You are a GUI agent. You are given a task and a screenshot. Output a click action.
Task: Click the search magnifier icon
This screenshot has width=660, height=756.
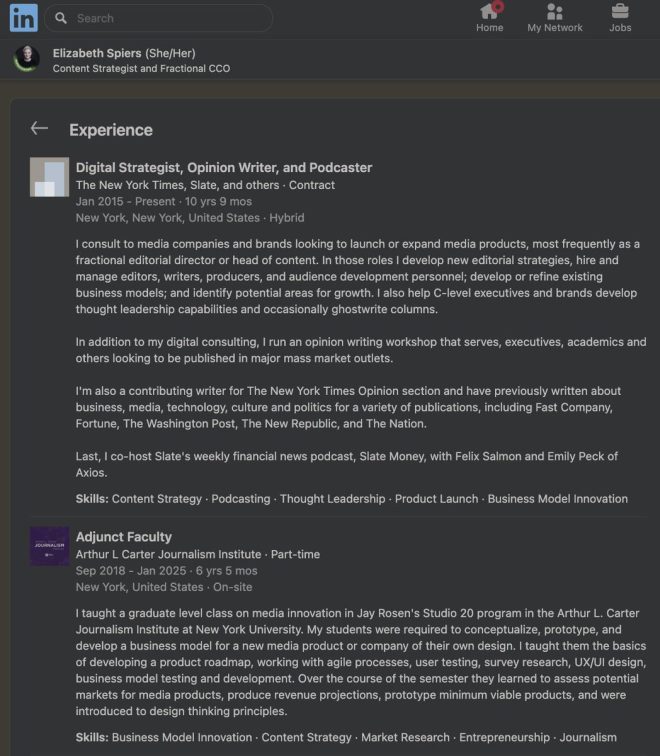tap(61, 18)
